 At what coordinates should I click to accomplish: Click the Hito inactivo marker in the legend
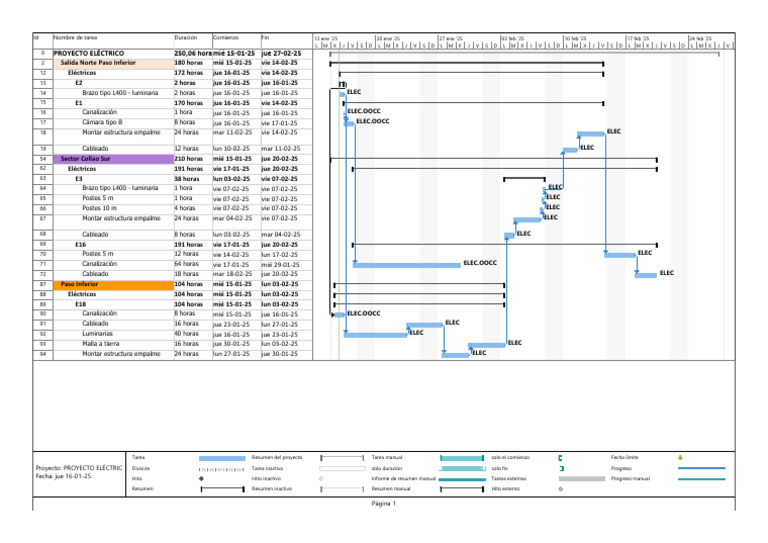pos(321,478)
